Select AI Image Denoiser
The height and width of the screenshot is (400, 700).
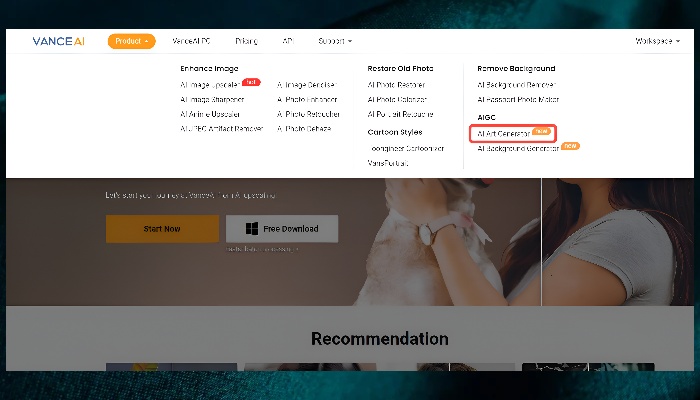[308, 85]
